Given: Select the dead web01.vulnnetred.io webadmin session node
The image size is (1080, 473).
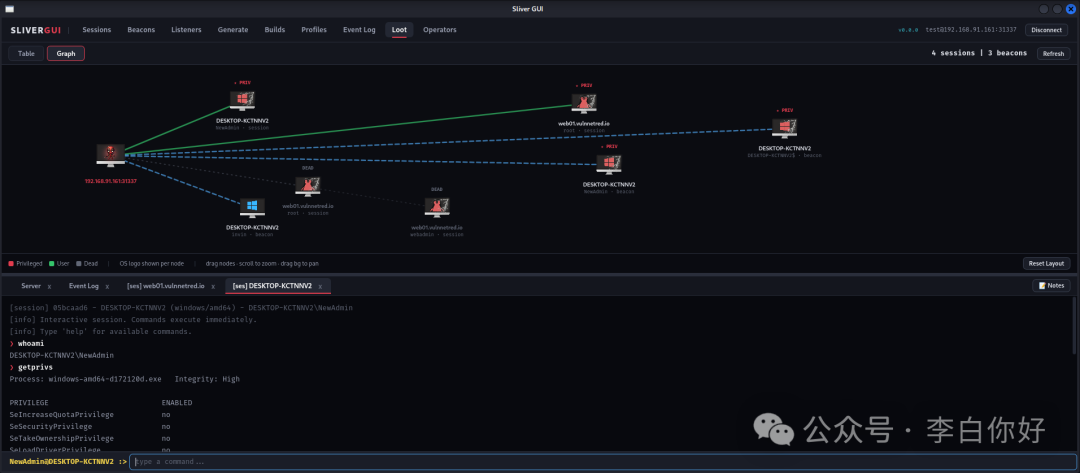Looking at the screenshot, I should click(437, 207).
